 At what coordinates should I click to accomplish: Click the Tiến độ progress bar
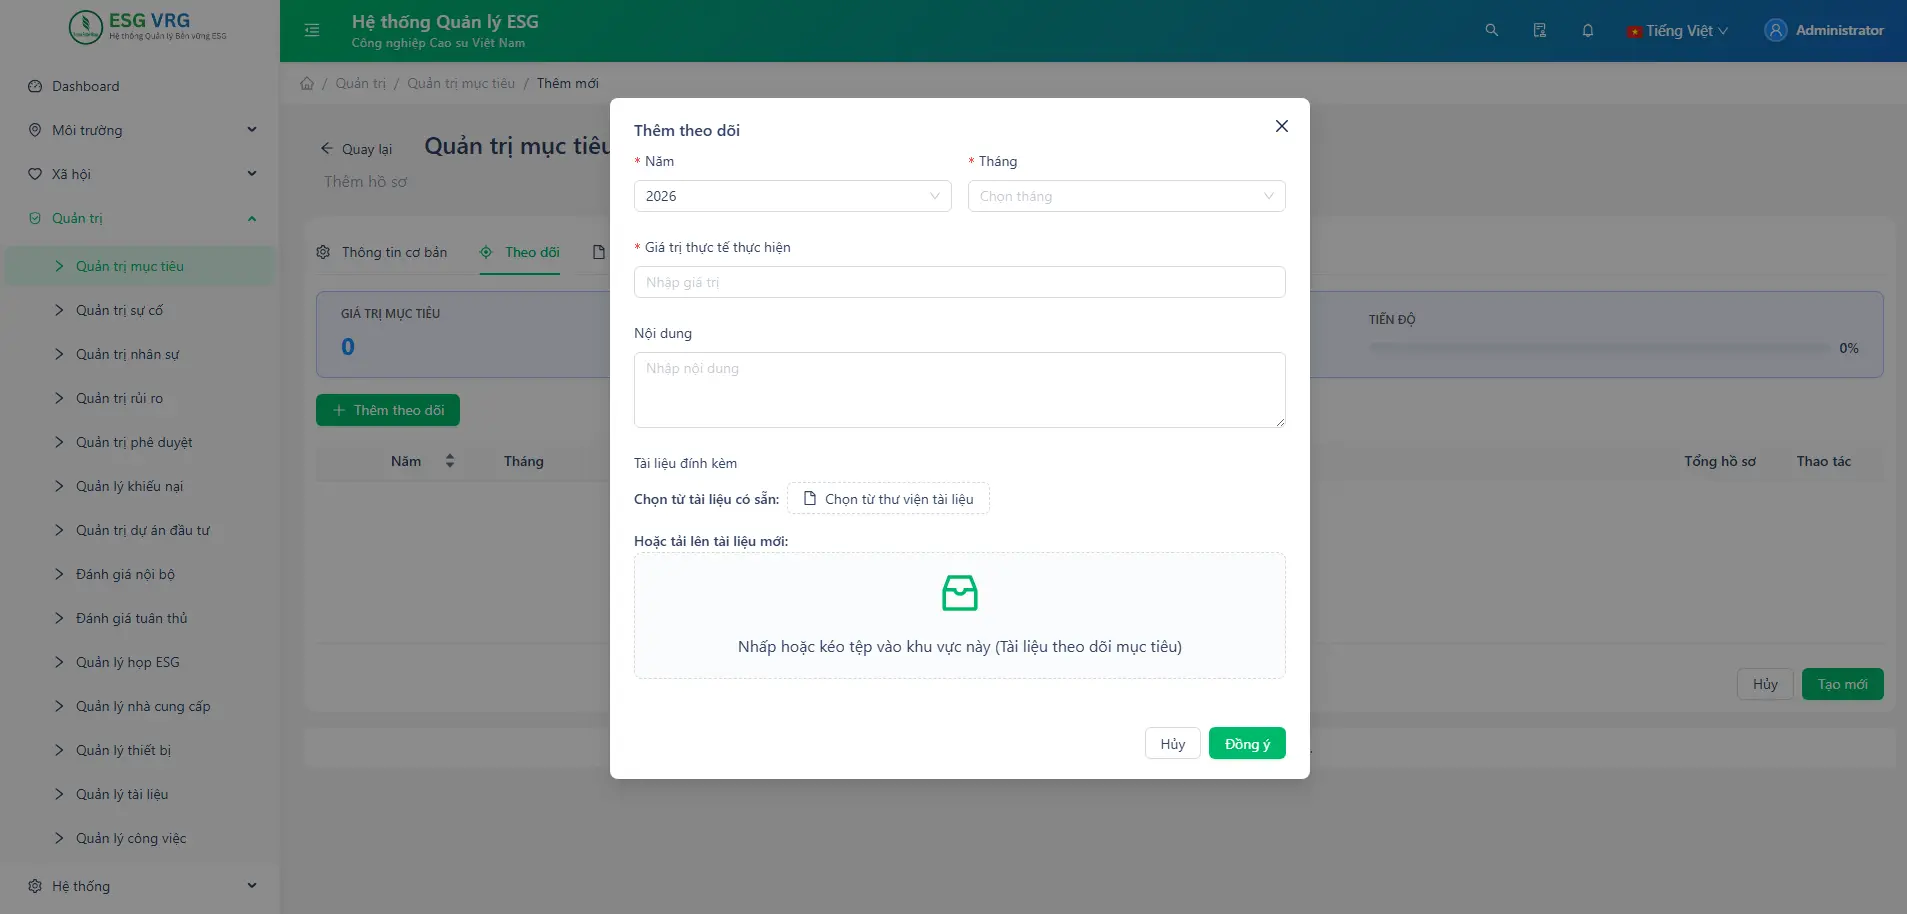point(1598,348)
